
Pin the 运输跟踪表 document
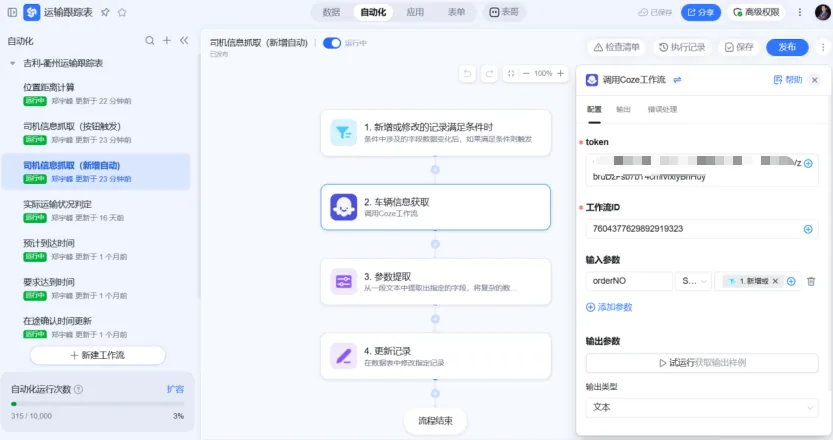click(105, 12)
